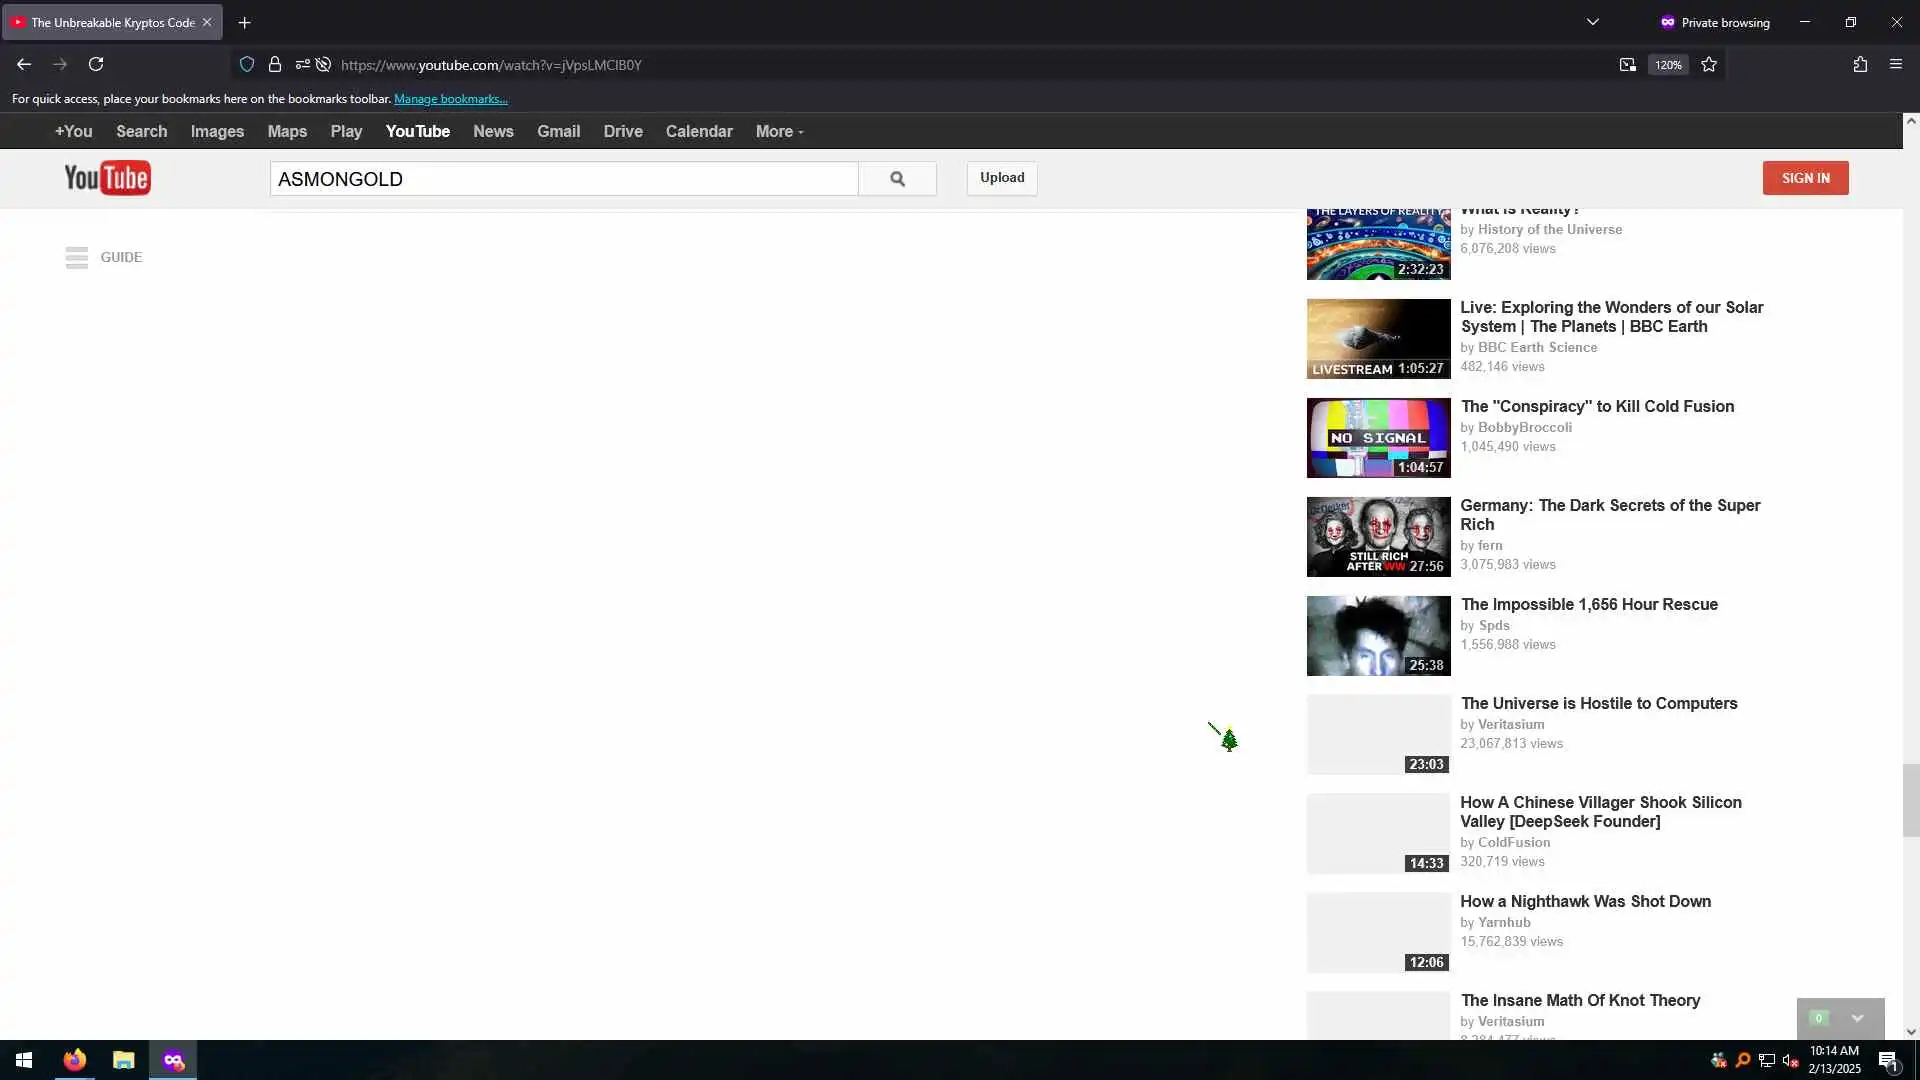Reload the page with the refresh icon
This screenshot has width=1920, height=1080.
(x=96, y=65)
